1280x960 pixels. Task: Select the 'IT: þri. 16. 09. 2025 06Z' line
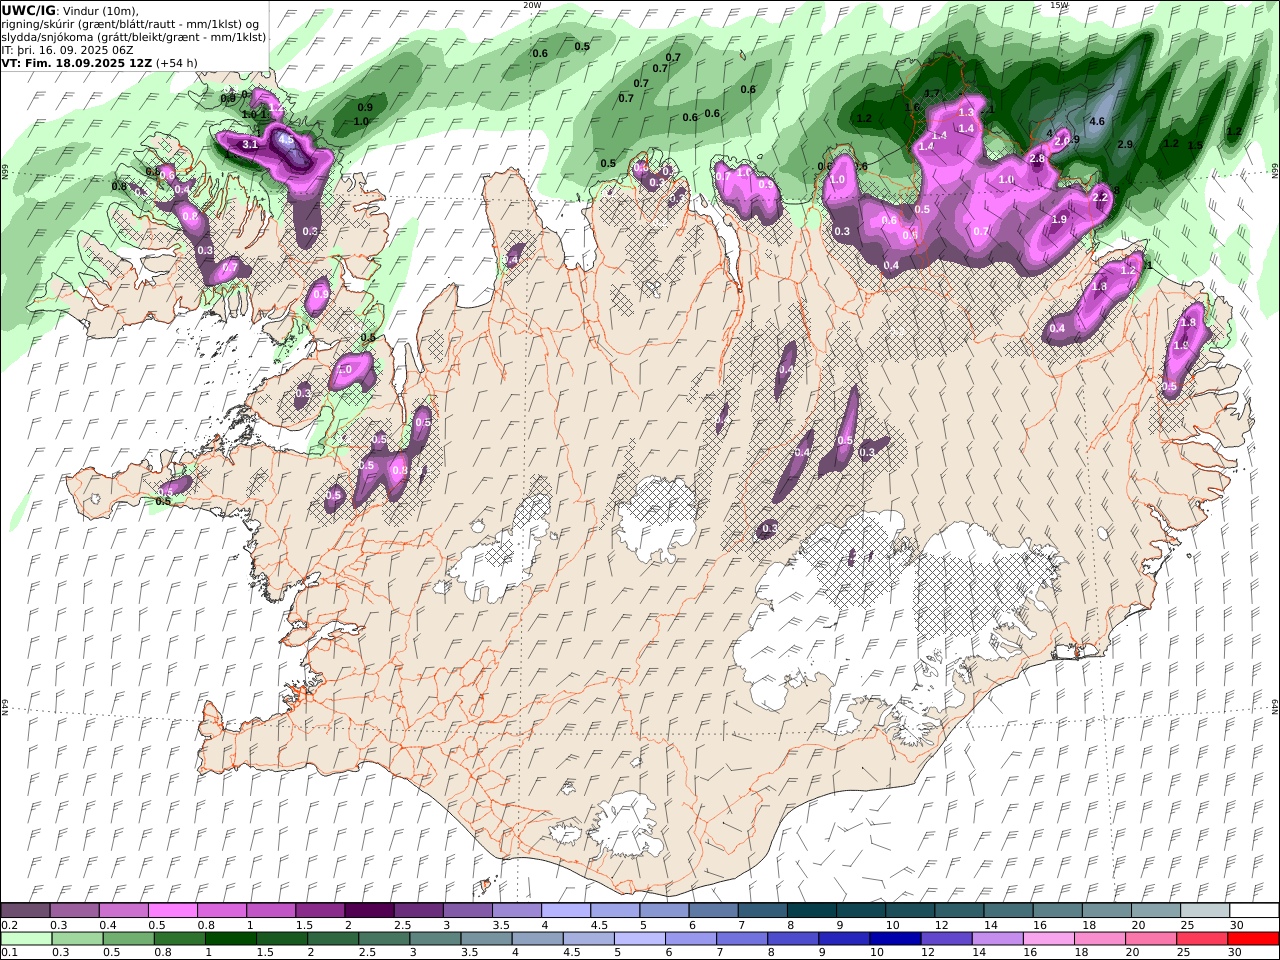(68, 49)
